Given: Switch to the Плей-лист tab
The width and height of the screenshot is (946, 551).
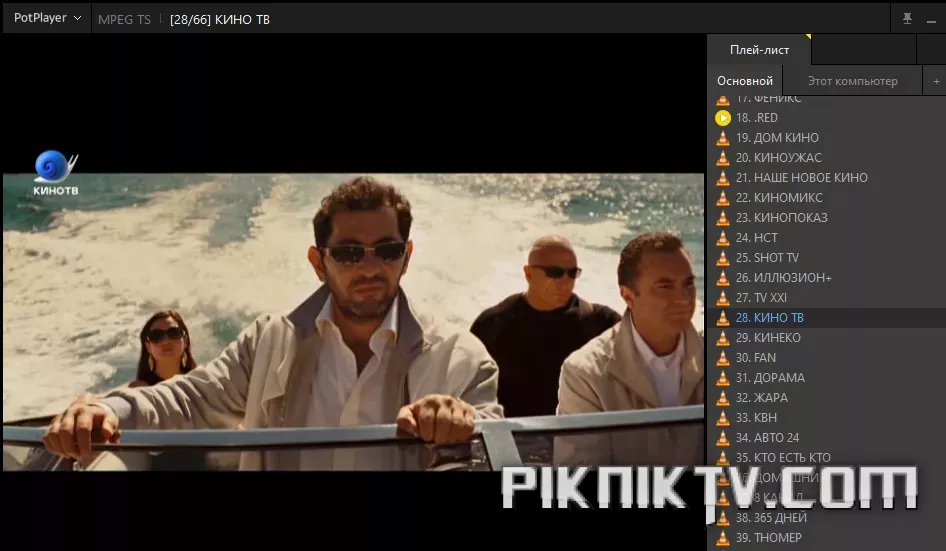Looking at the screenshot, I should pyautogui.click(x=759, y=50).
